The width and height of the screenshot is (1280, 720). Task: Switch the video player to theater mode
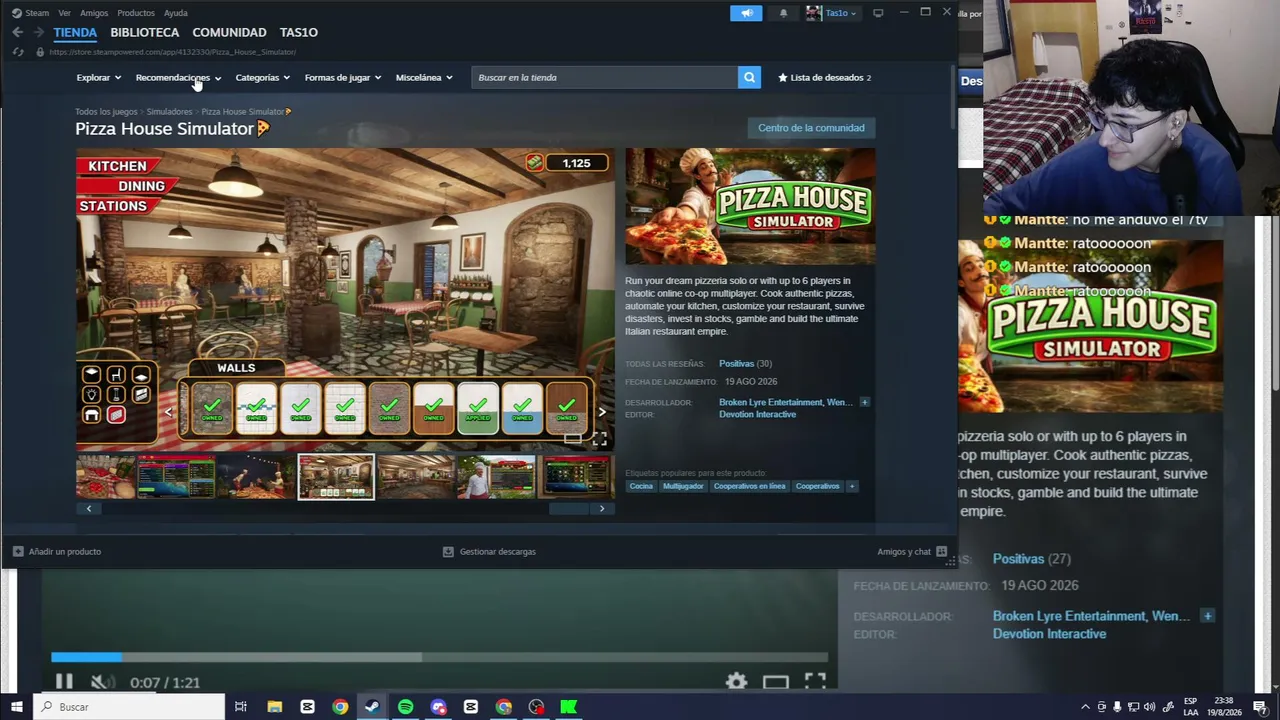(775, 682)
